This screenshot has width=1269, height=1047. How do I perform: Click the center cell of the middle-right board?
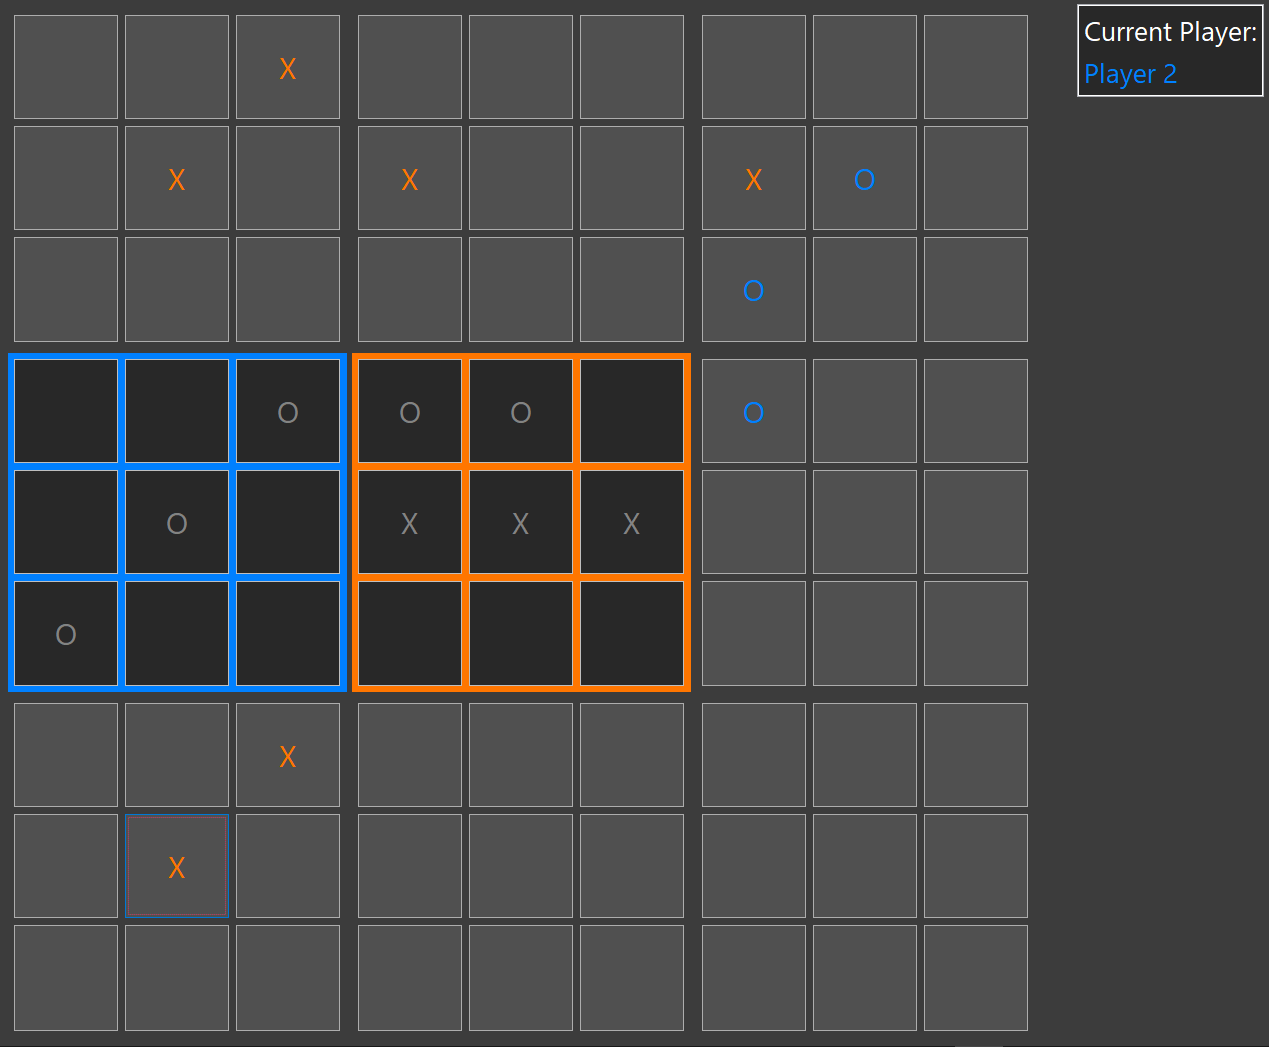pos(864,522)
